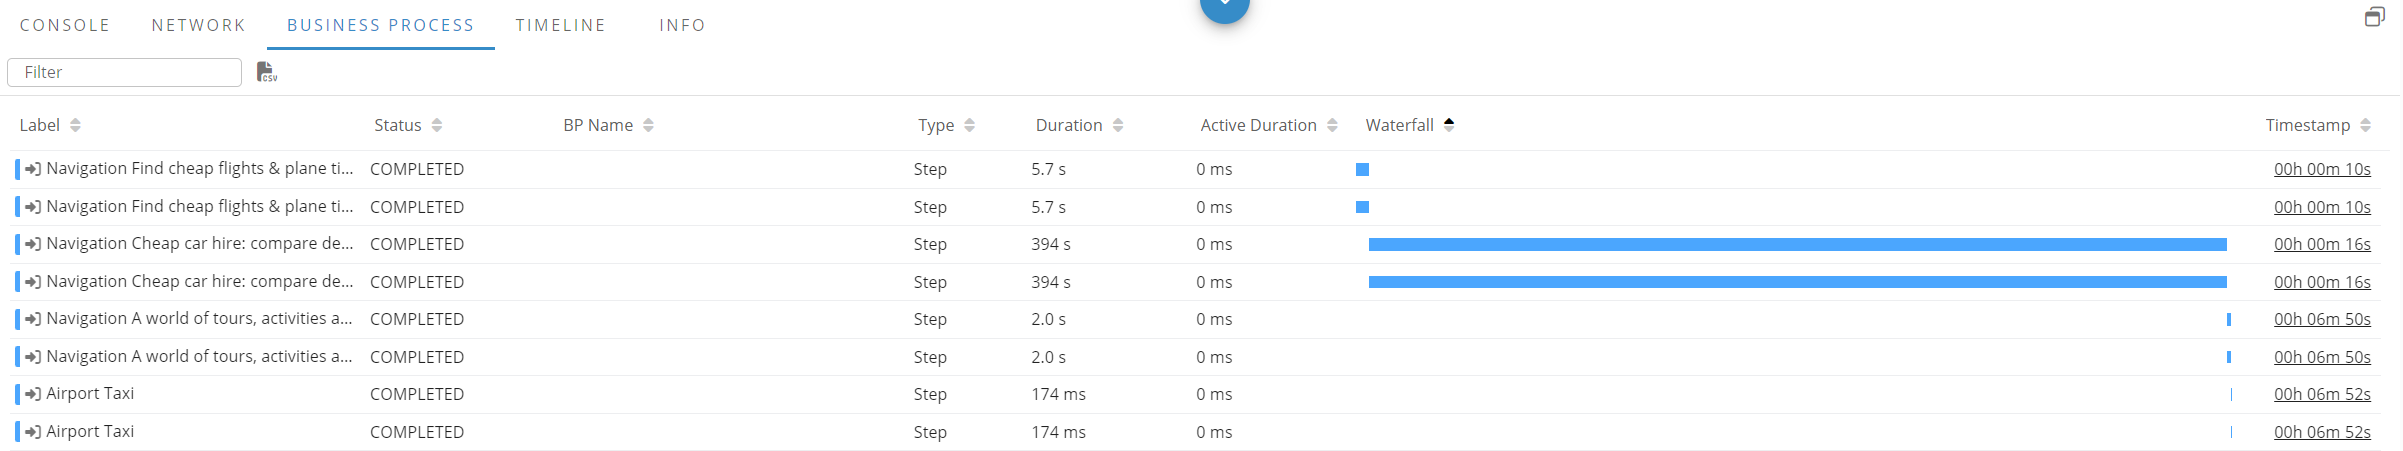This screenshot has height=451, width=2403.
Task: Click the Filter input field
Action: click(x=125, y=72)
